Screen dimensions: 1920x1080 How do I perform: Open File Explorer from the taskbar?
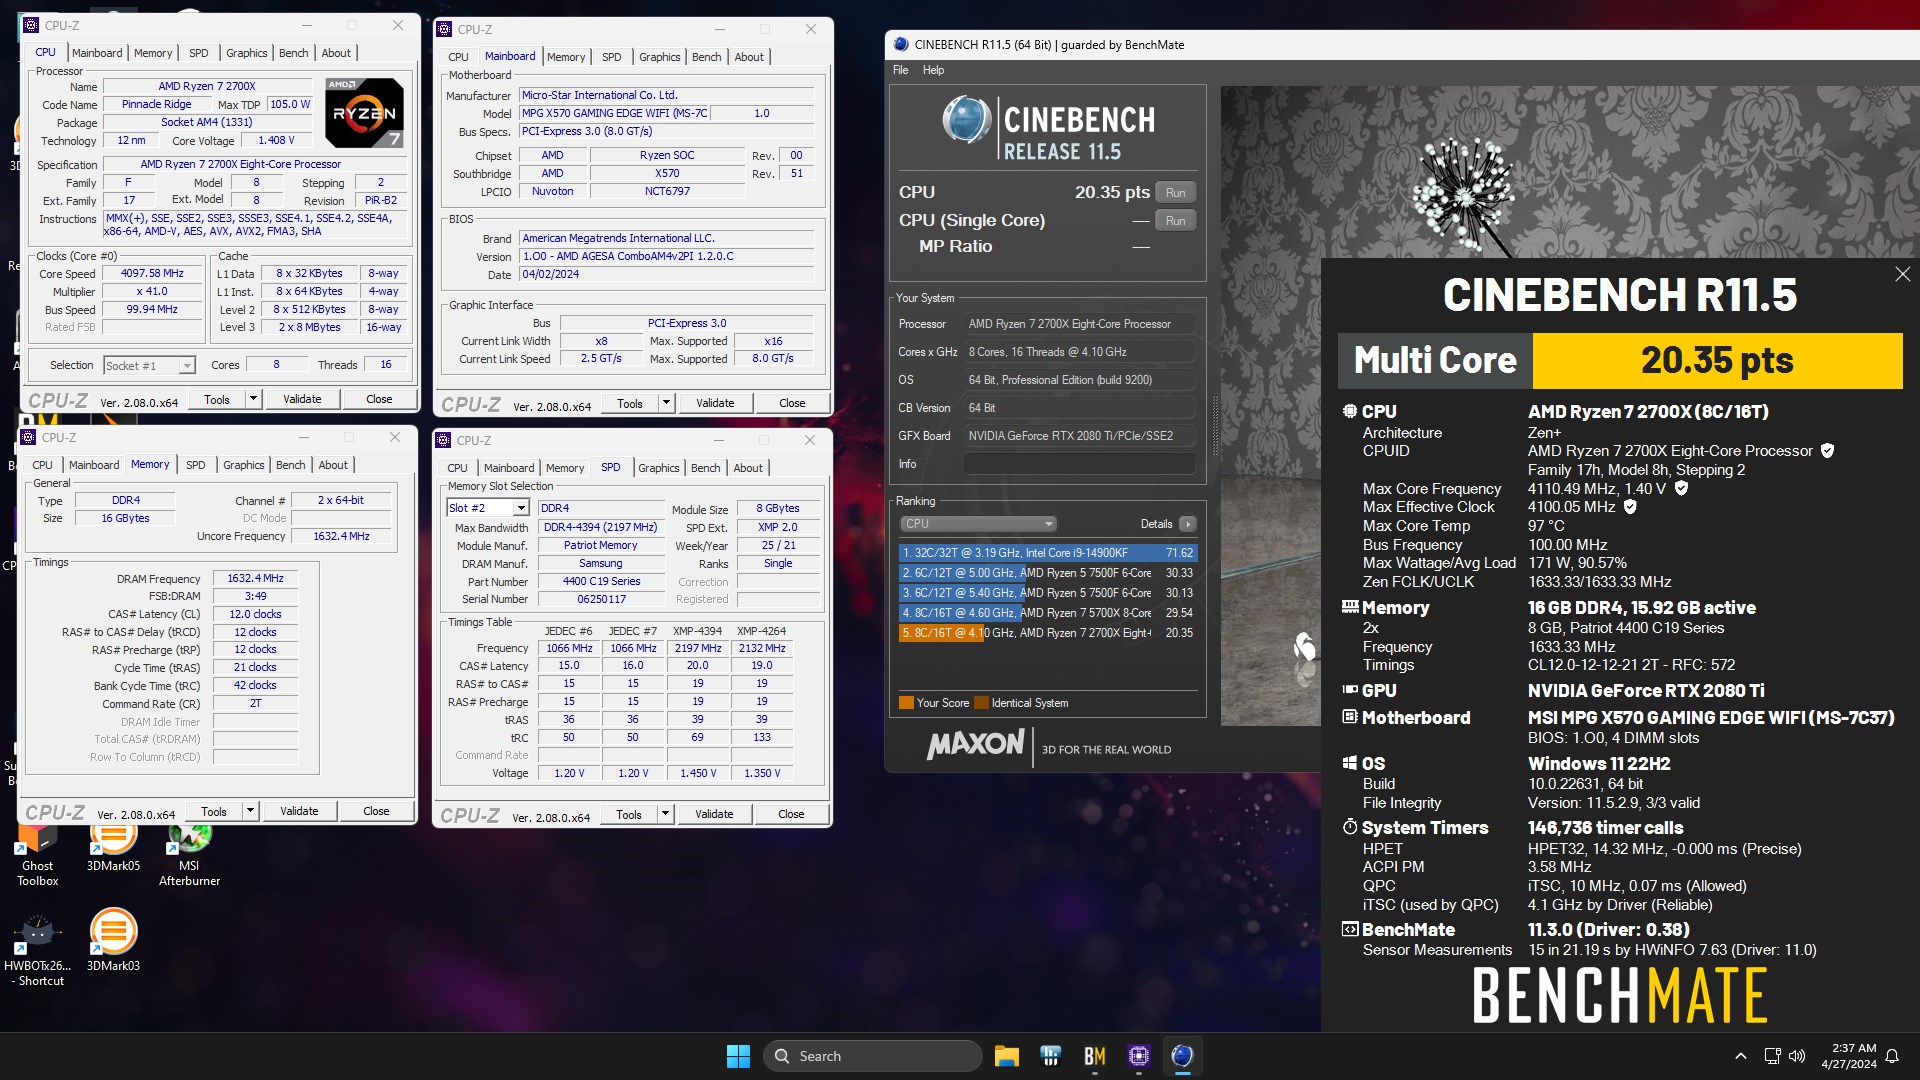click(x=1006, y=1056)
